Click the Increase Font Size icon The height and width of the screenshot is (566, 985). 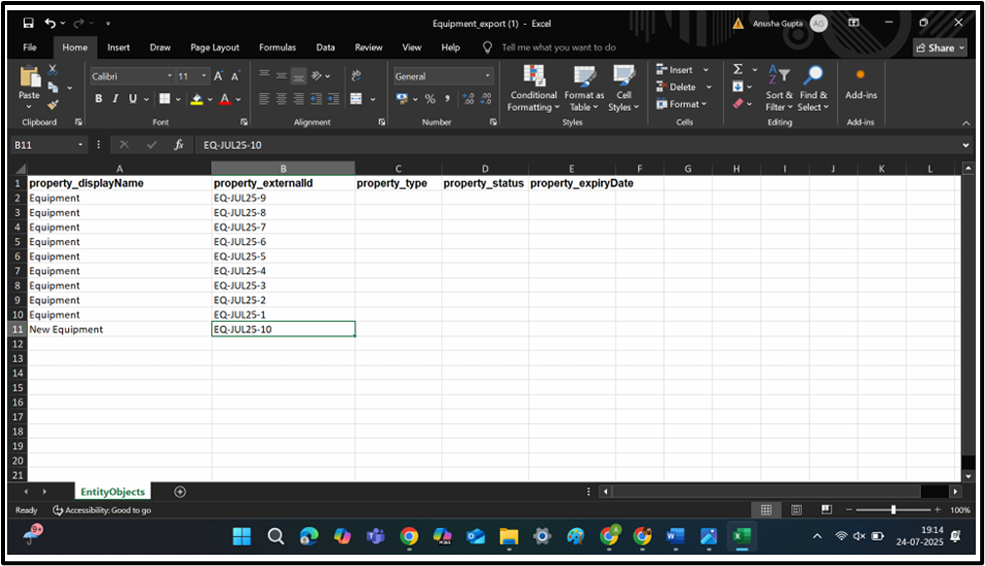pyautogui.click(x=218, y=76)
